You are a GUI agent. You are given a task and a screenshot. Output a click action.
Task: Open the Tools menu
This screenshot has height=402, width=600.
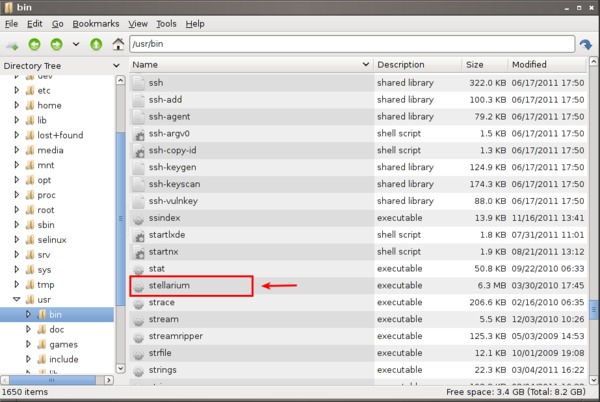166,24
